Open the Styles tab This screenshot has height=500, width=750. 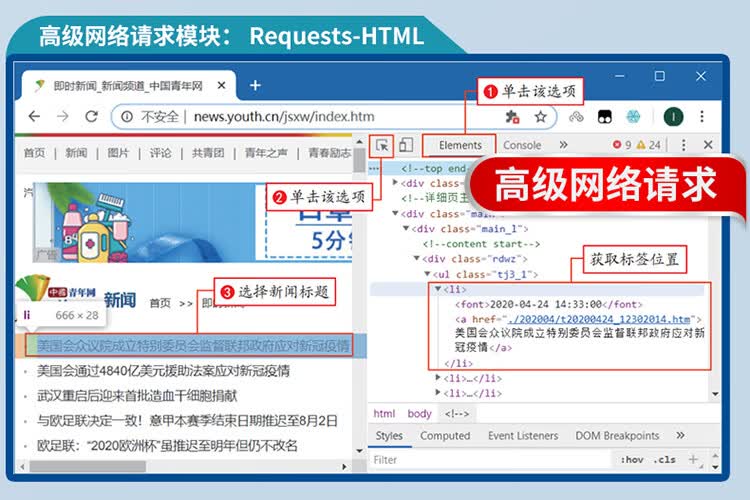coord(389,436)
